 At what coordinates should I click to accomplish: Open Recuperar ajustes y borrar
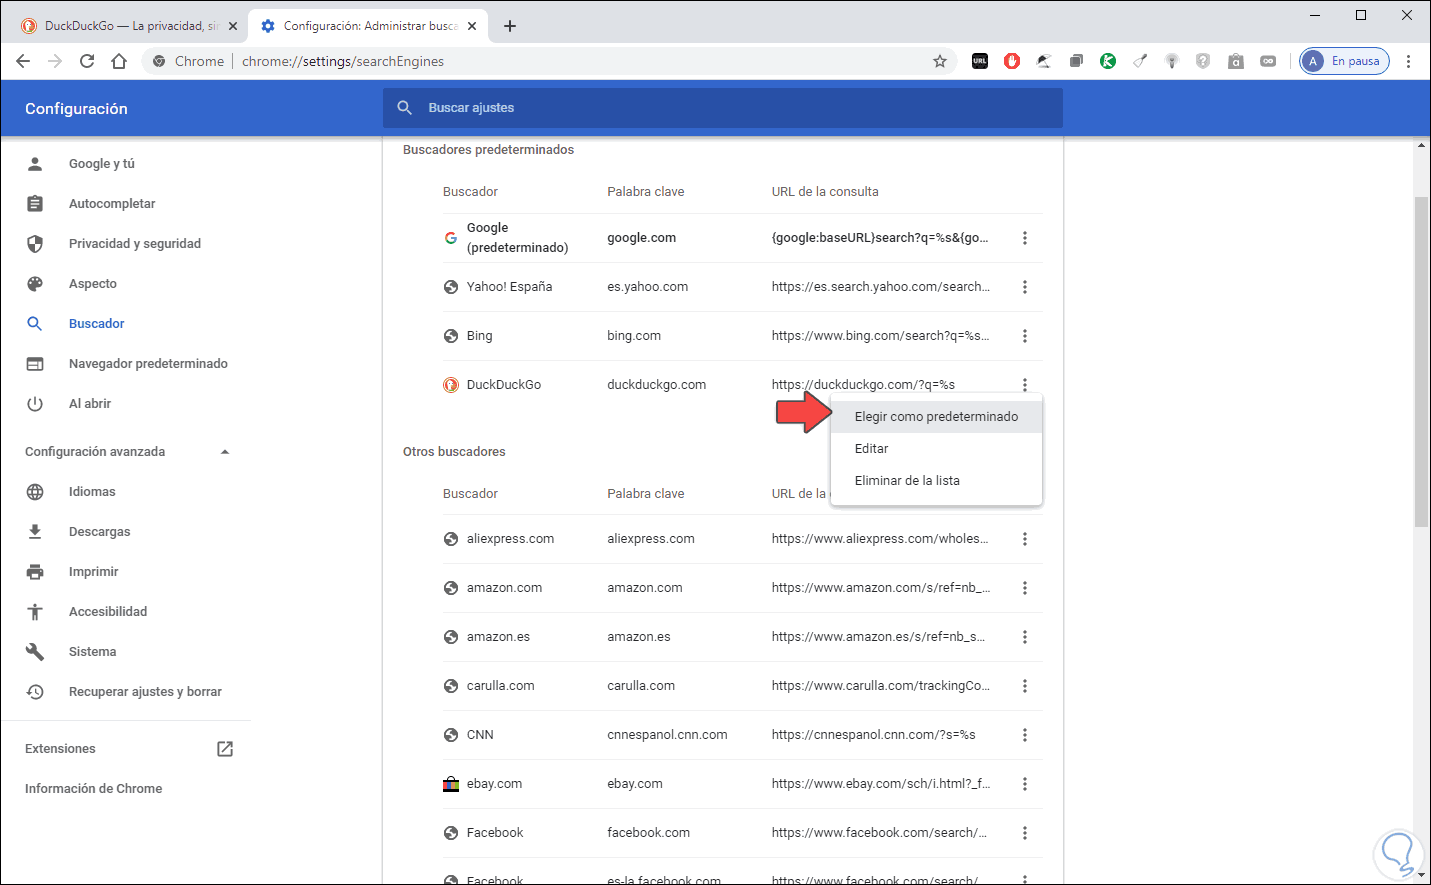(145, 692)
